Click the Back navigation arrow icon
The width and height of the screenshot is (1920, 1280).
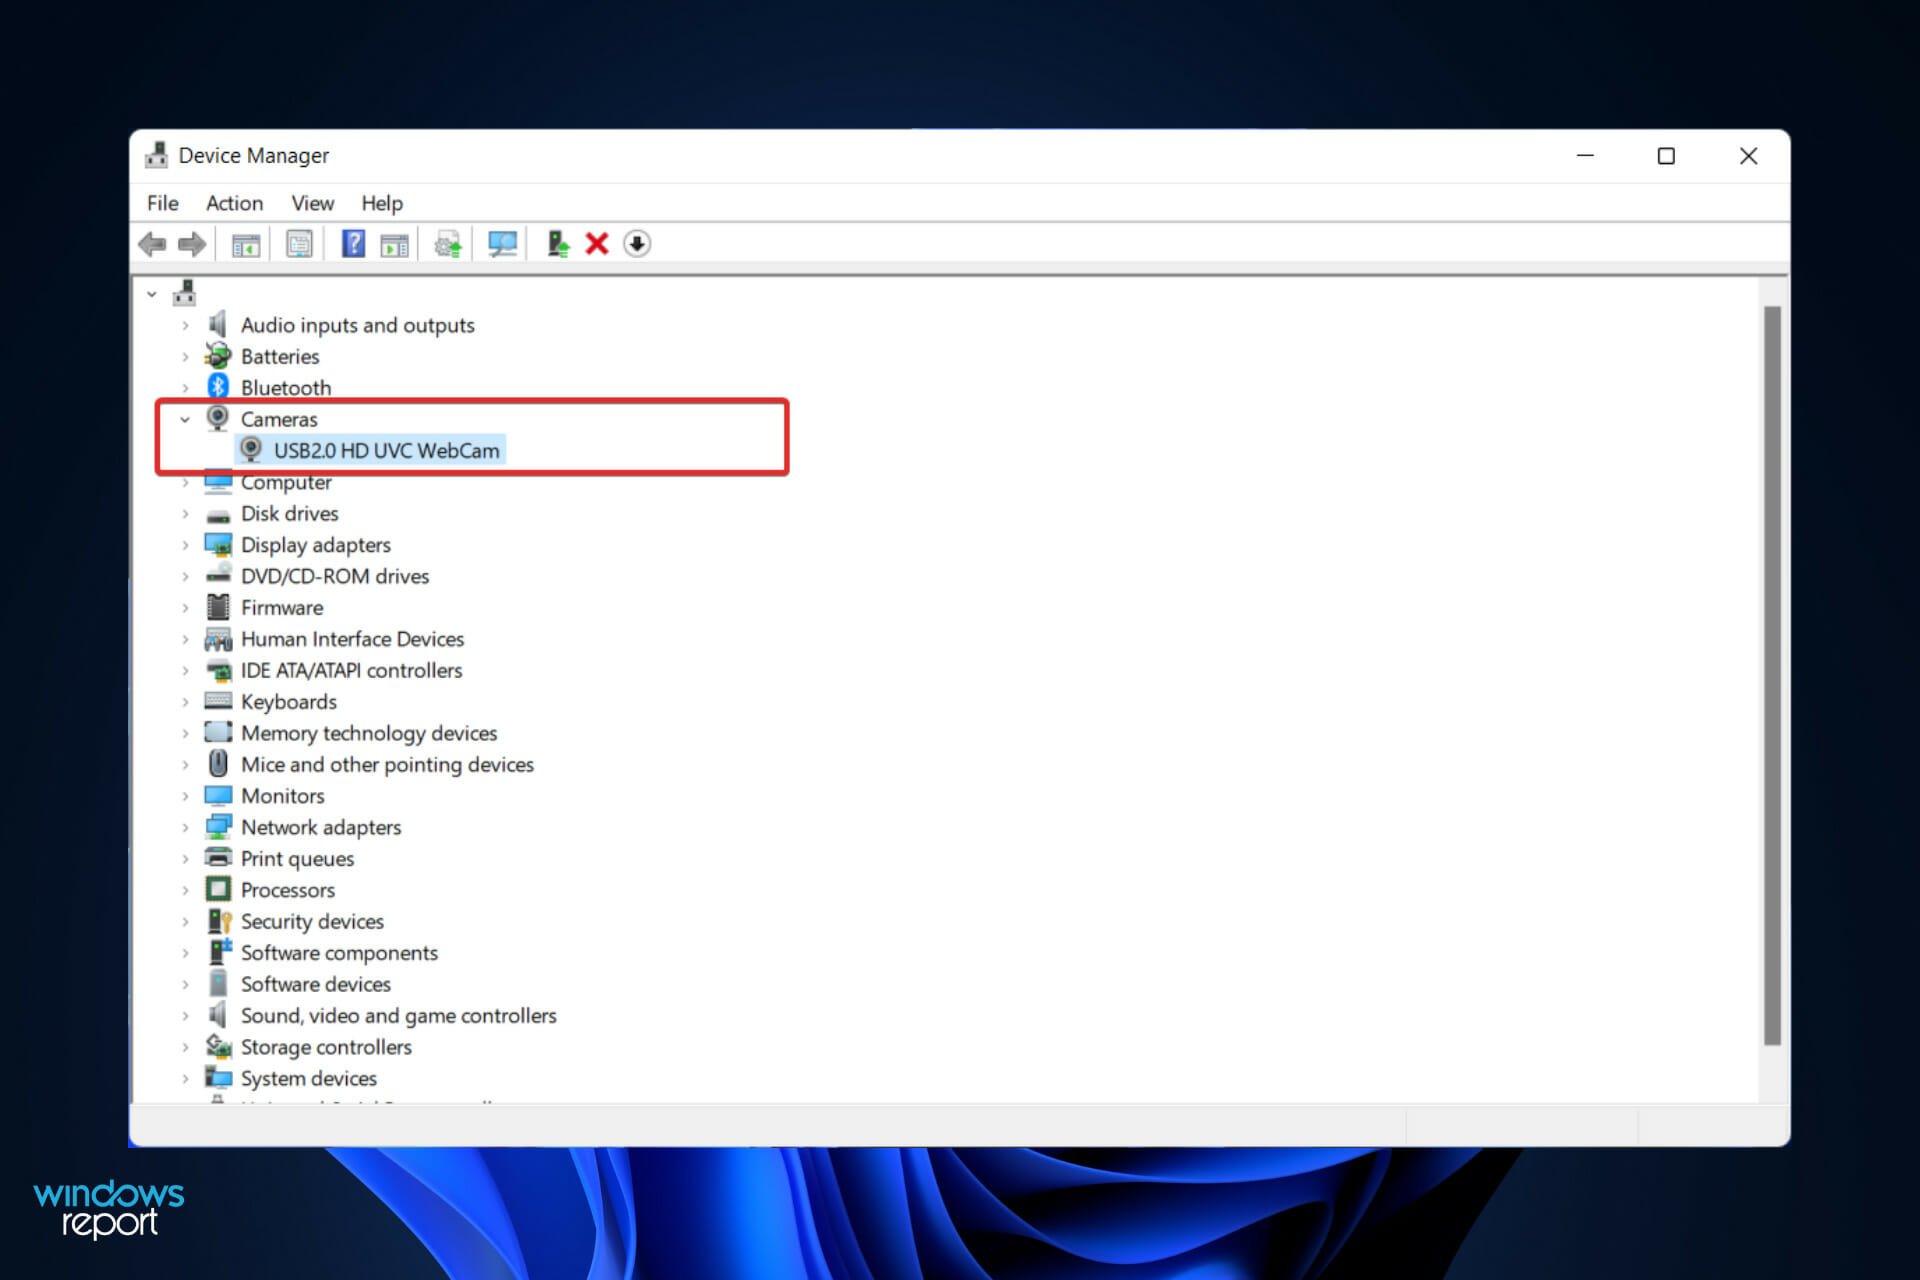pyautogui.click(x=153, y=244)
